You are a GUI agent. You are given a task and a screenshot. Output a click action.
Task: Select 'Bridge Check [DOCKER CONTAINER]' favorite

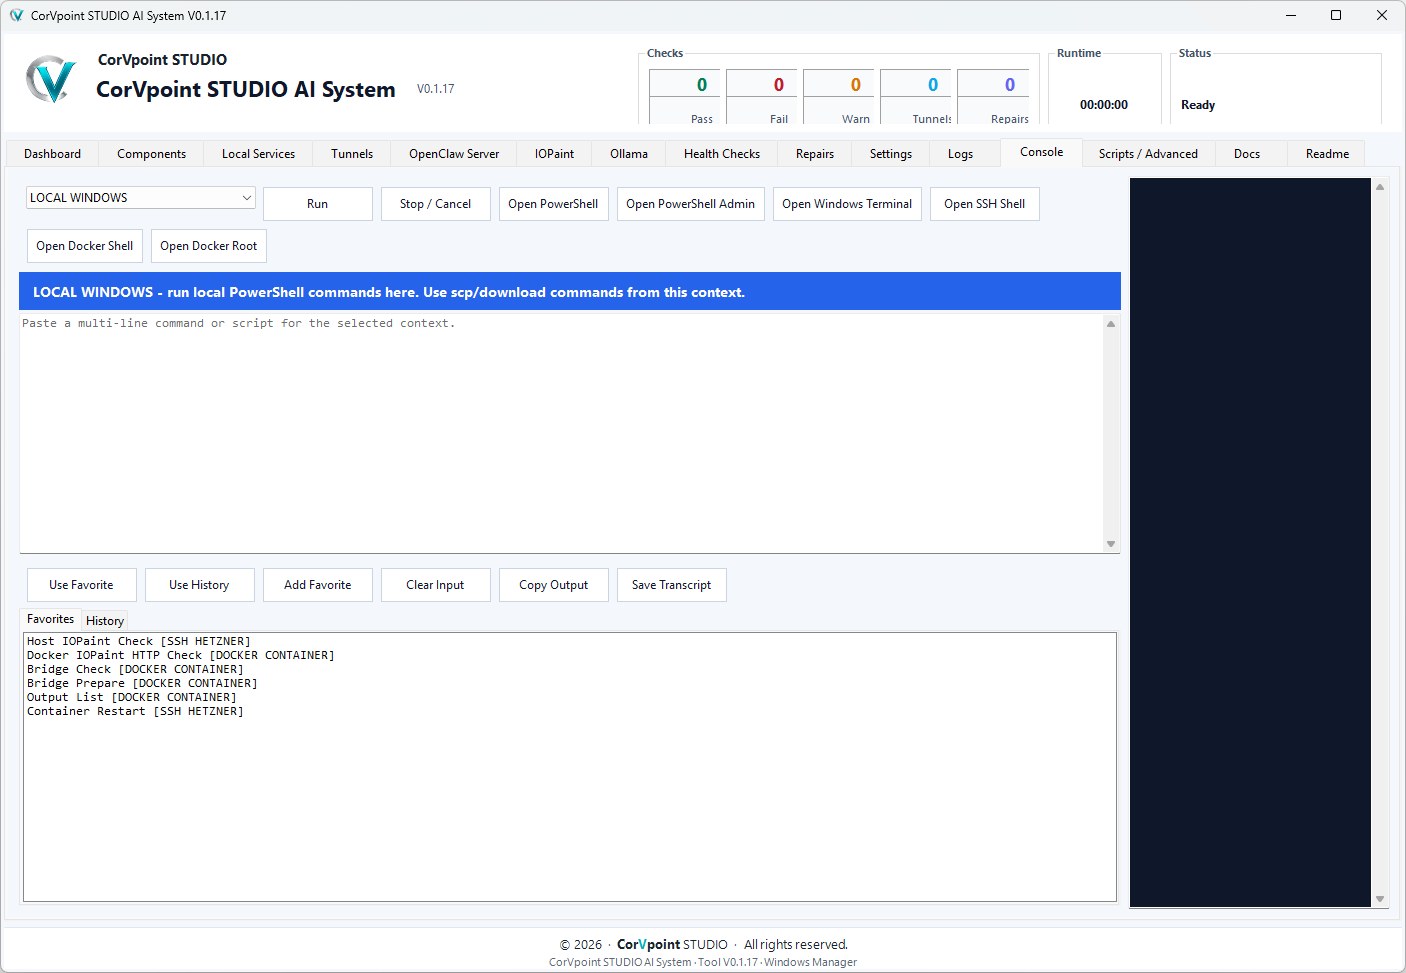(135, 670)
